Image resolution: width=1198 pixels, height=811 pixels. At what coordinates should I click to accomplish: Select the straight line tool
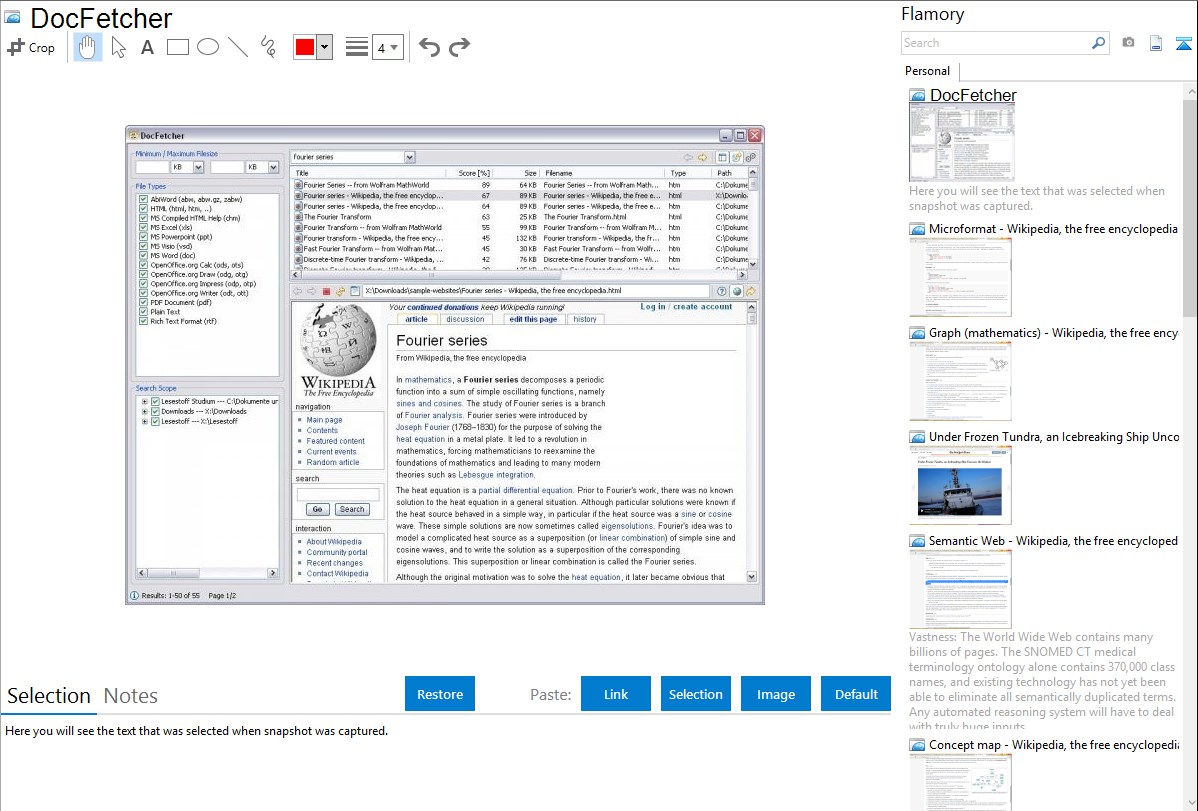point(238,47)
